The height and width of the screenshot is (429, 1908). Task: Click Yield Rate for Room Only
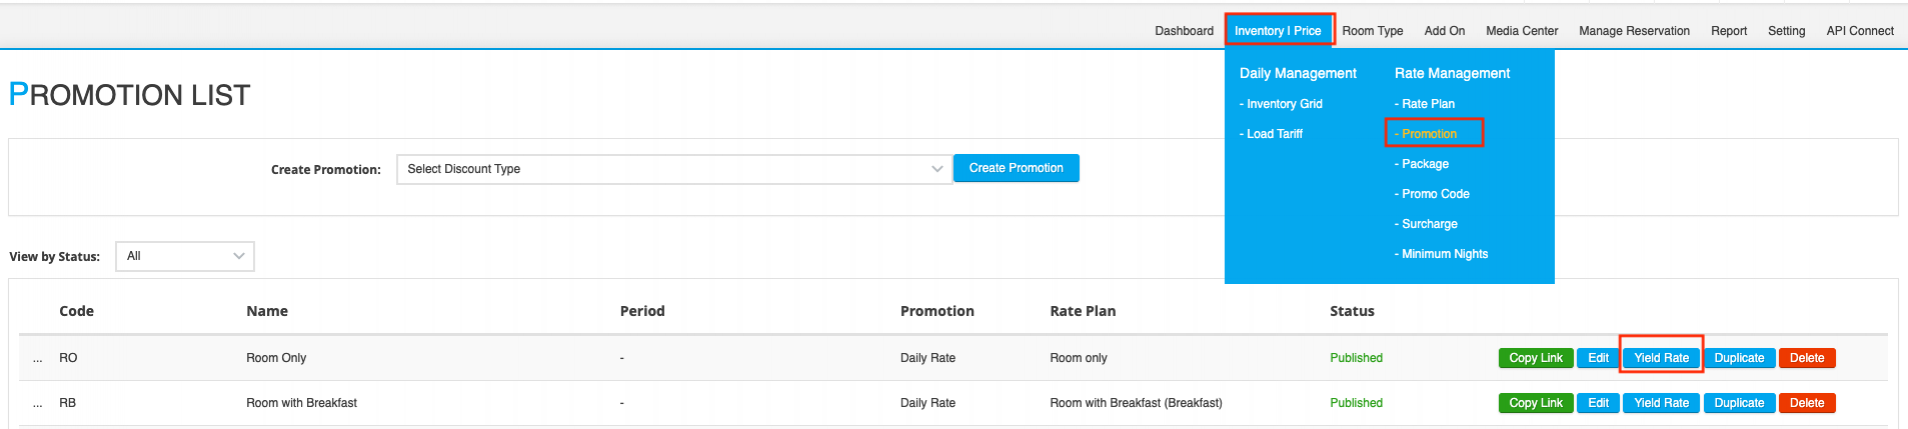coord(1661,358)
